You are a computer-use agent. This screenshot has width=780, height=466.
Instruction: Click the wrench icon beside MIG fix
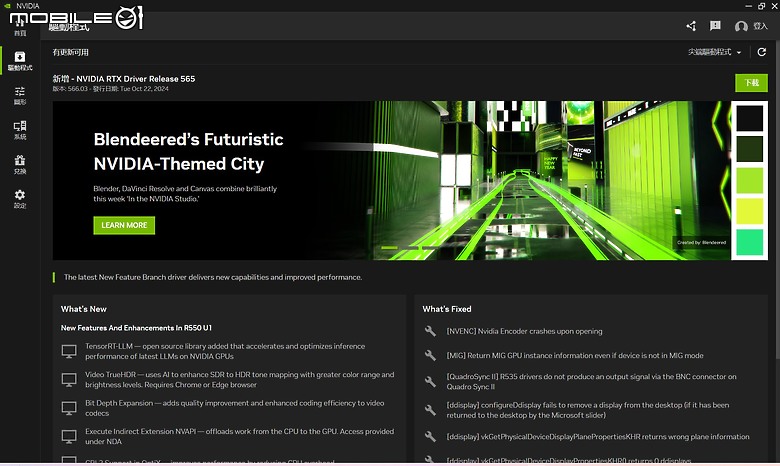(x=430, y=355)
